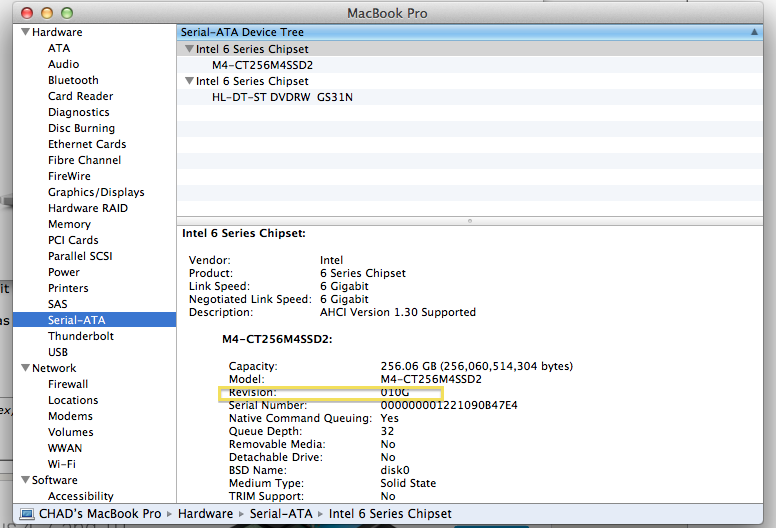Screen dimensions: 776x528
Task: Select WWAN under Network
Action: pyautogui.click(x=65, y=448)
